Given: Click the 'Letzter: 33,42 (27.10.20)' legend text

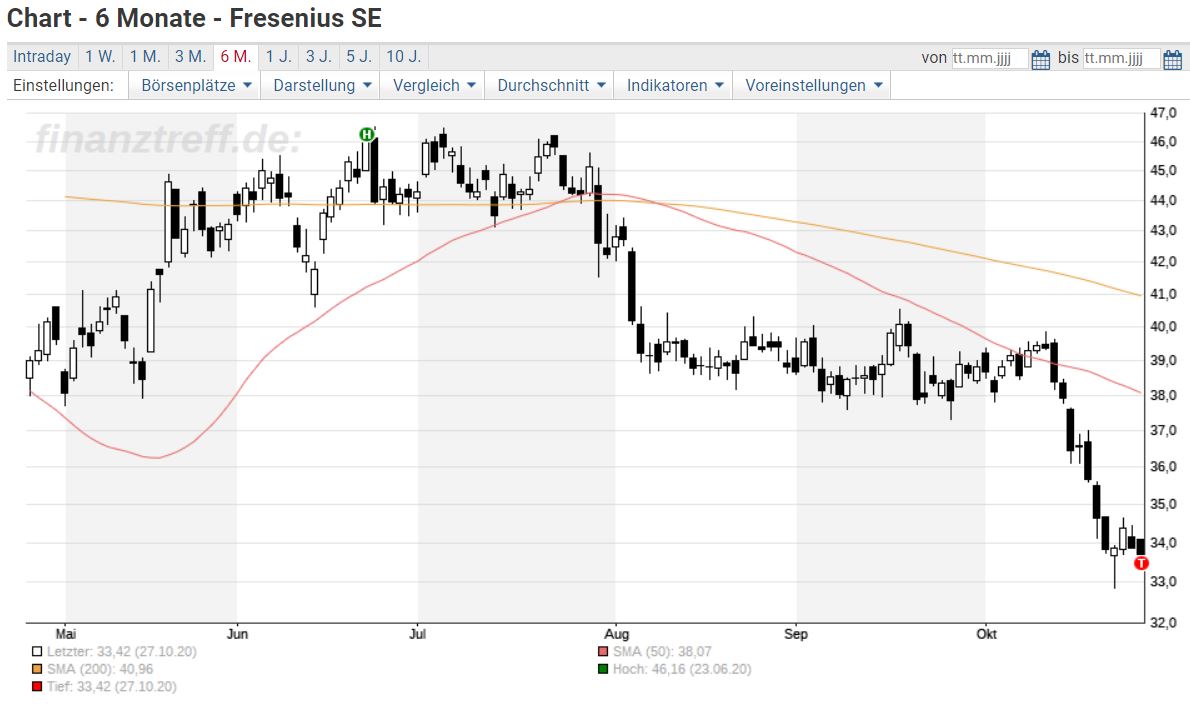Looking at the screenshot, I should 121,652.
